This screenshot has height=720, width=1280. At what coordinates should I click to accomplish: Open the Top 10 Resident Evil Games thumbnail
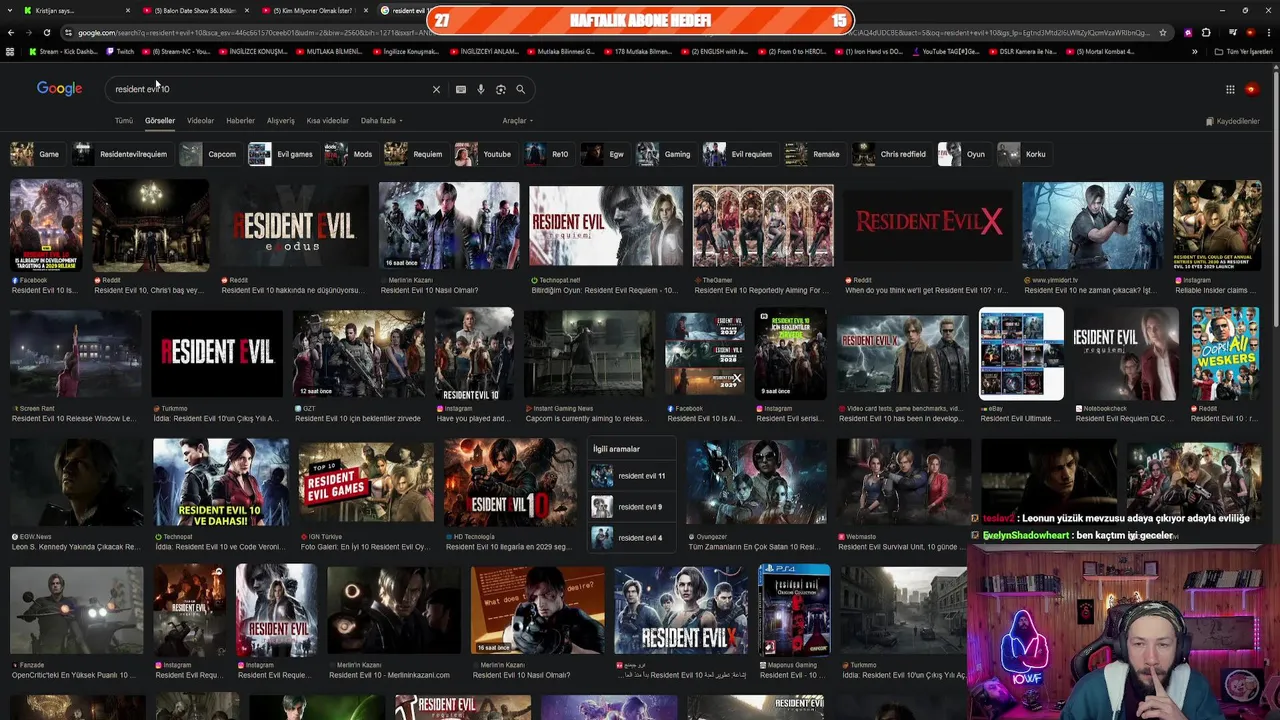click(366, 482)
